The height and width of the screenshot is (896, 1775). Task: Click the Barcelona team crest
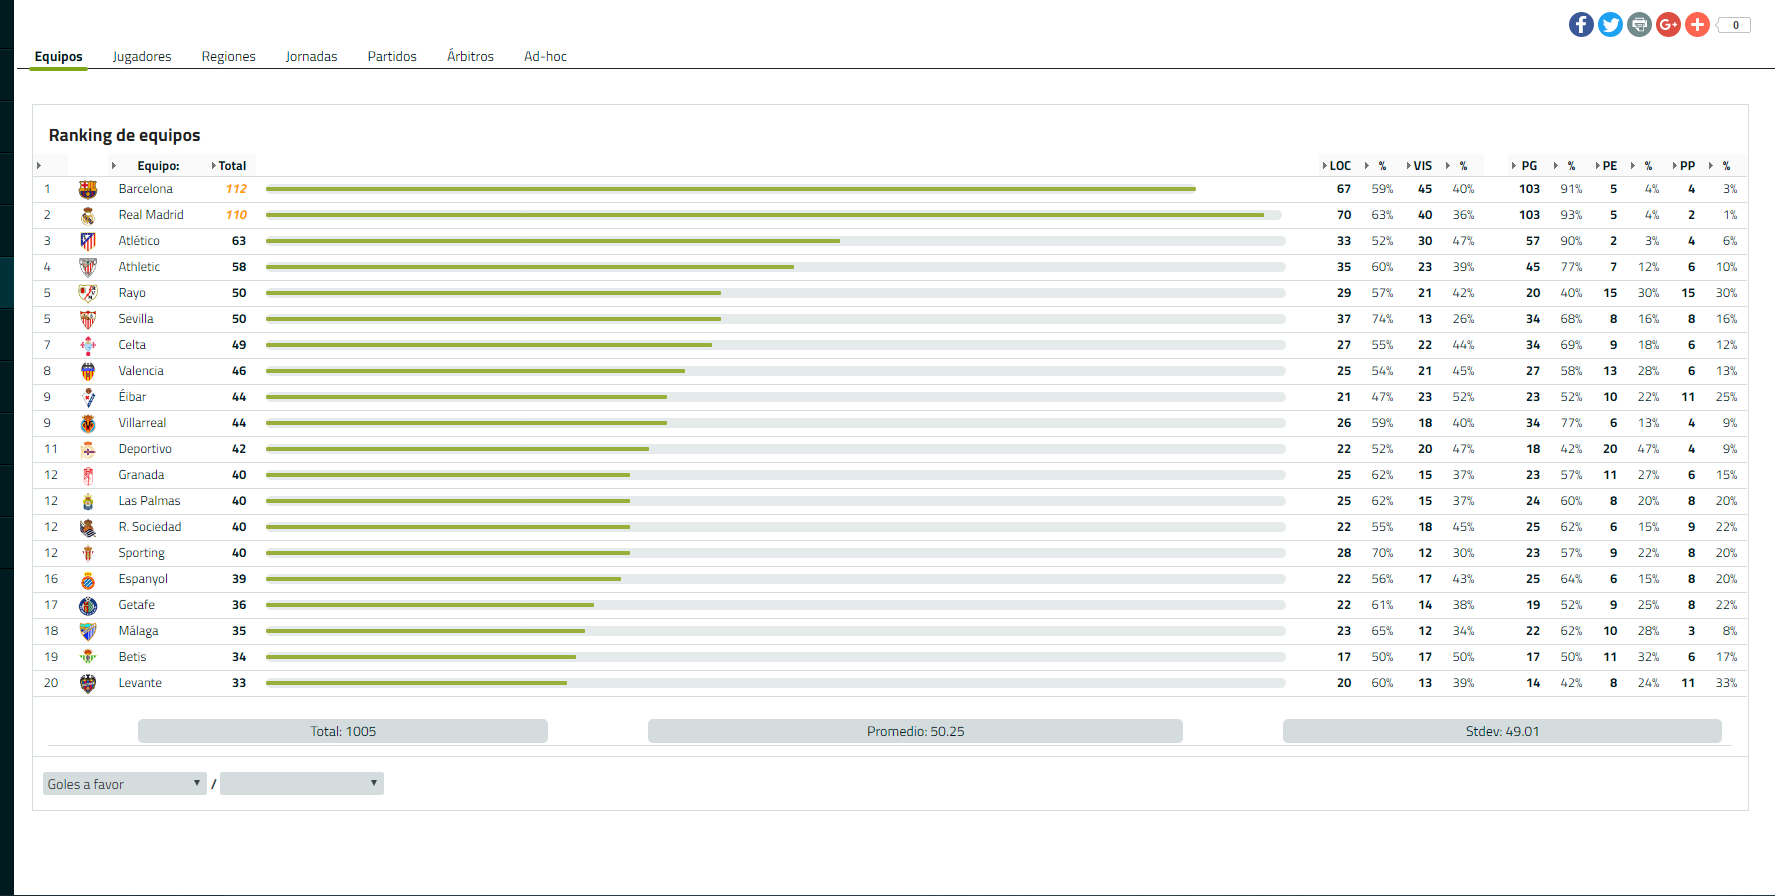pos(88,189)
